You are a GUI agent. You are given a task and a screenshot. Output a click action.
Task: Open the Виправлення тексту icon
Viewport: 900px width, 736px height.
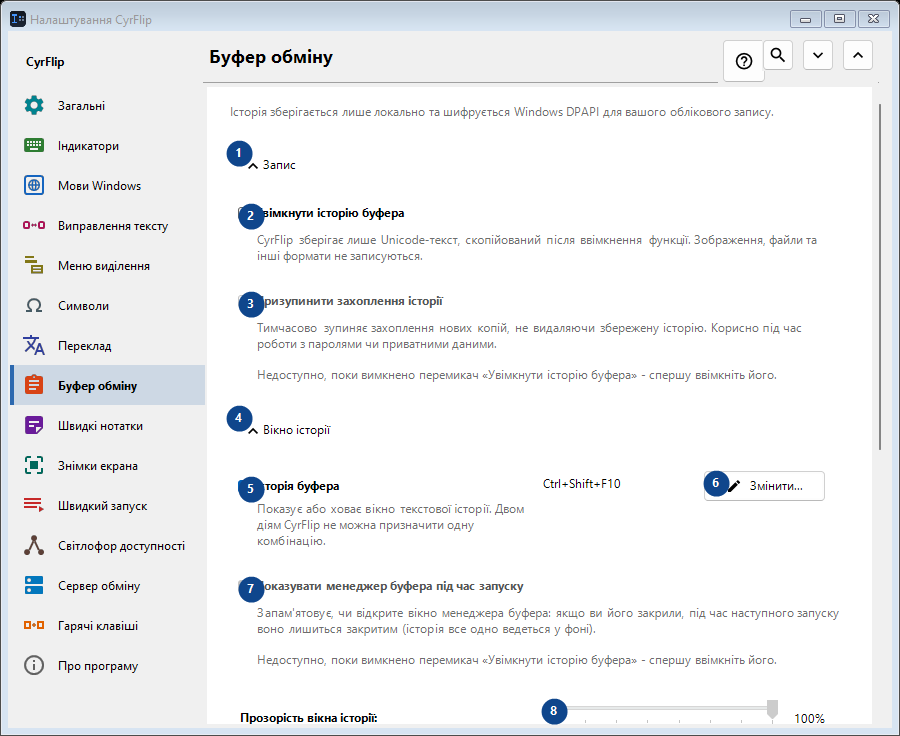click(34, 226)
